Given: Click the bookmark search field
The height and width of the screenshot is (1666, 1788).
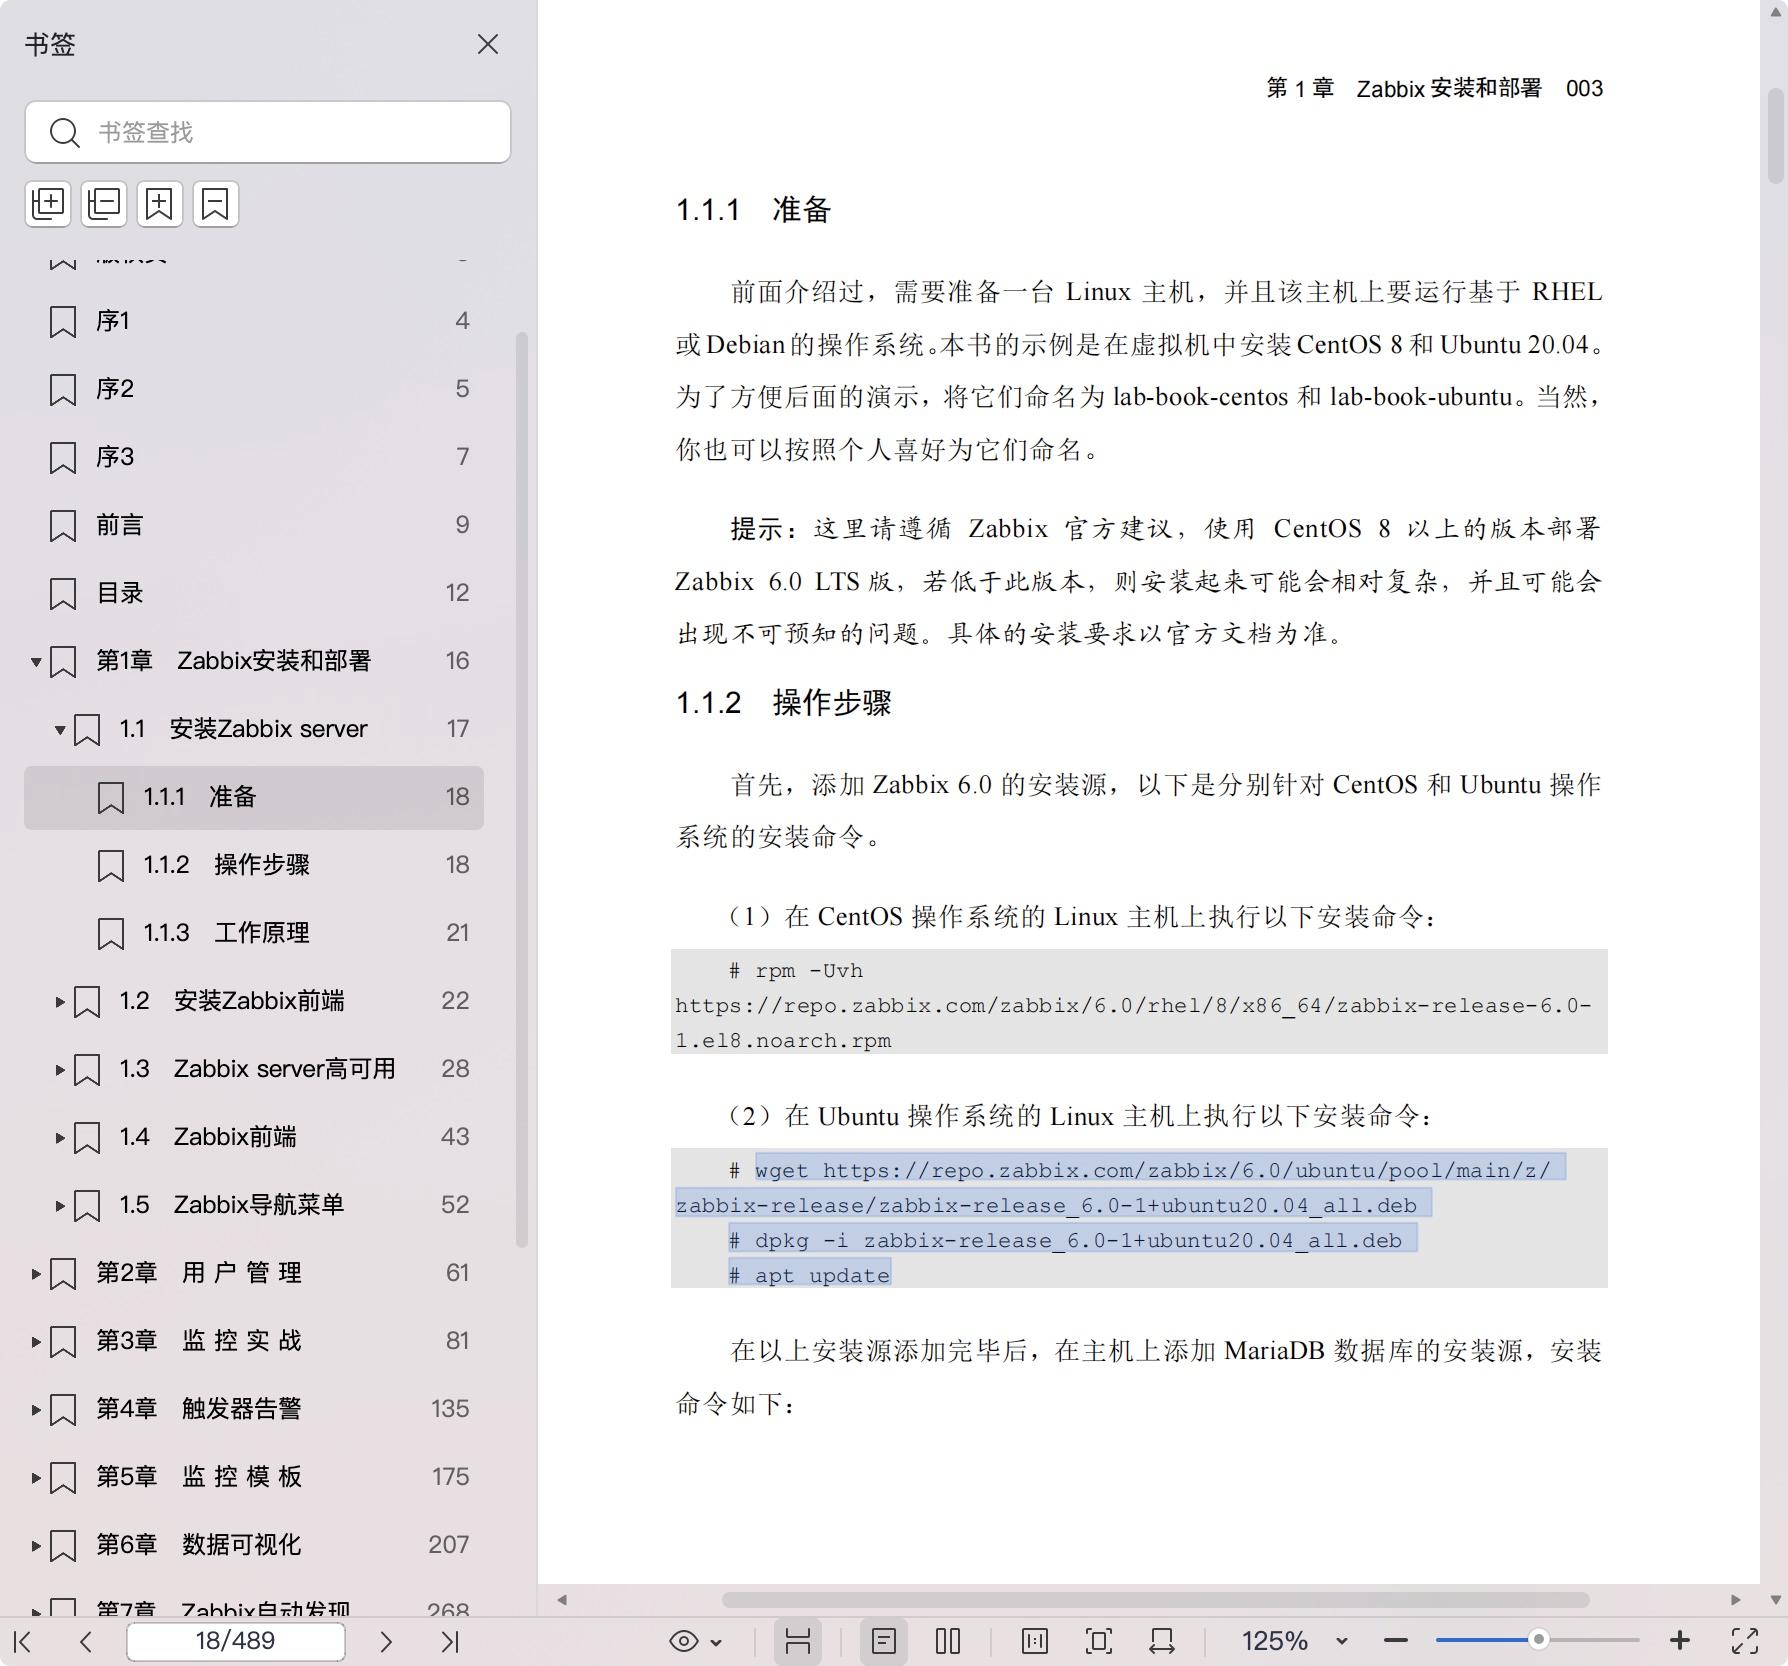Looking at the screenshot, I should (x=268, y=132).
